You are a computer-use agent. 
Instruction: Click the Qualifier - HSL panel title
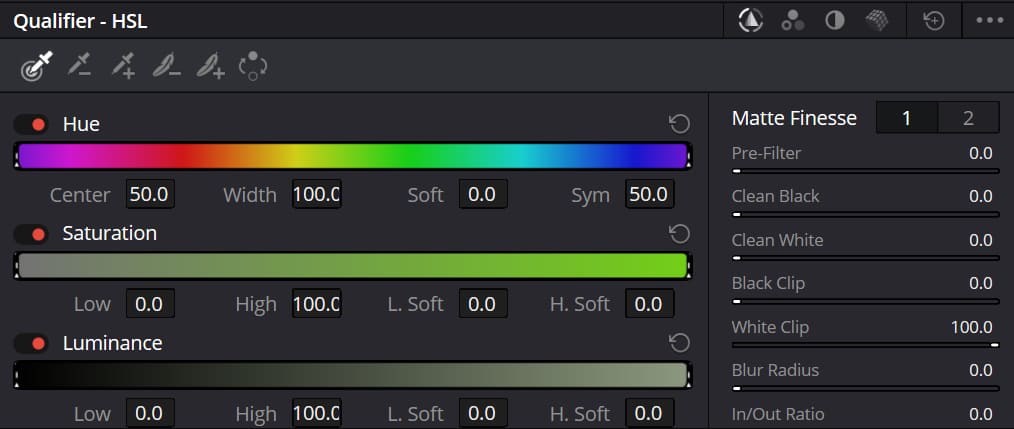click(81, 21)
